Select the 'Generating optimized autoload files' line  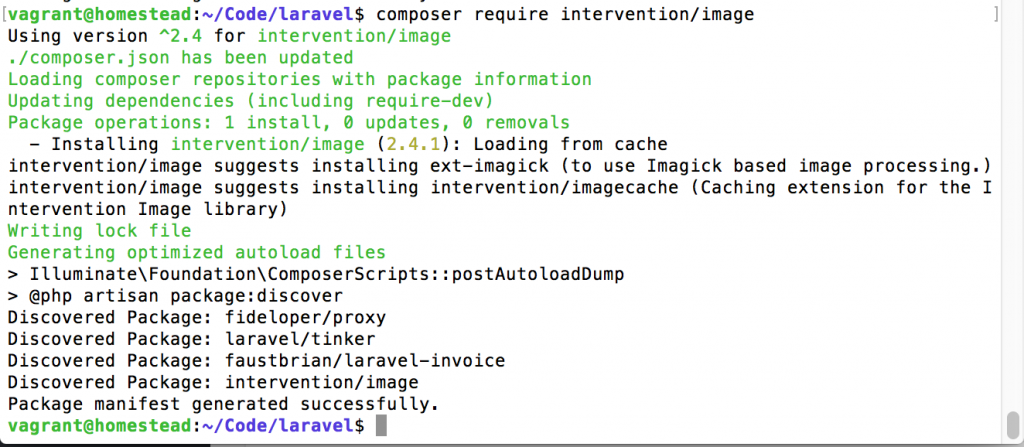pos(196,252)
